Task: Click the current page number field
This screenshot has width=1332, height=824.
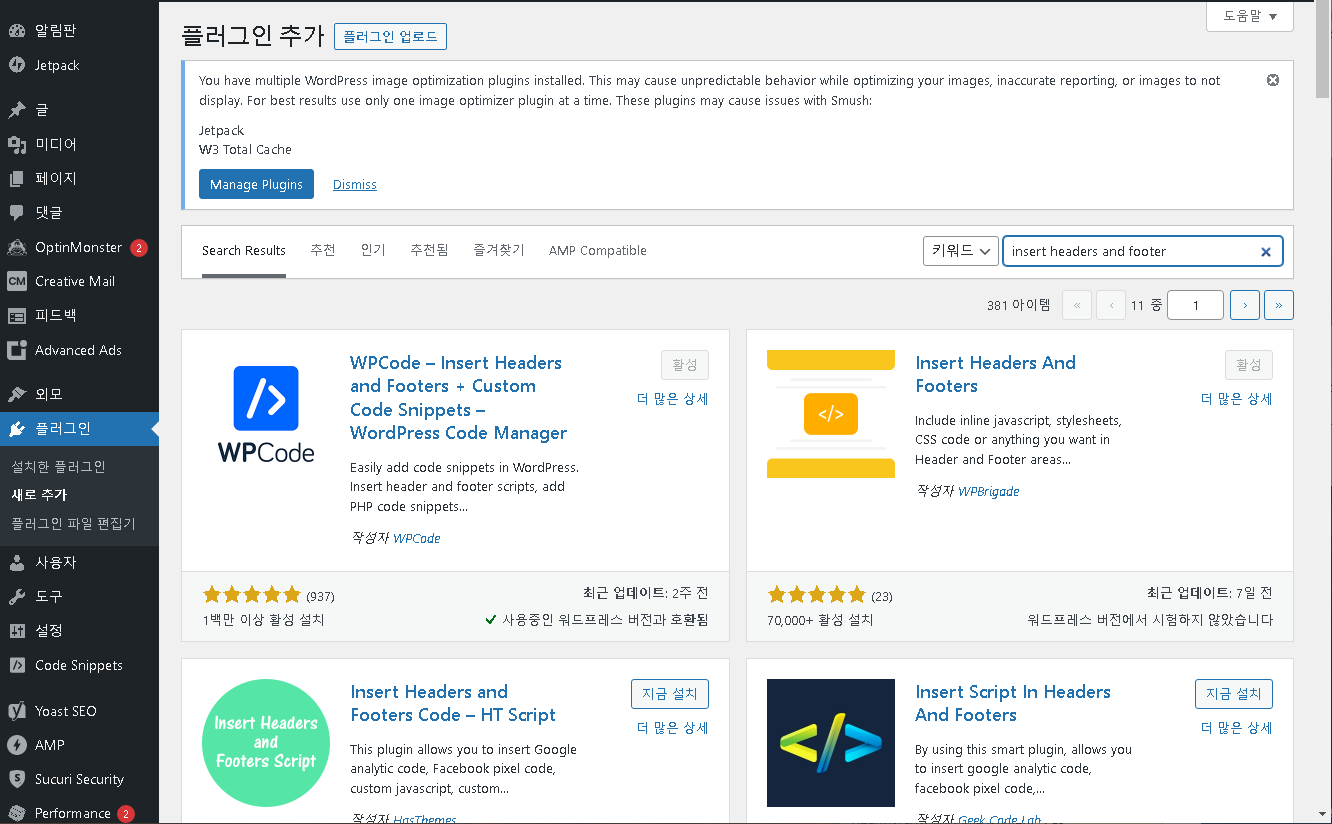Action: tap(1195, 305)
